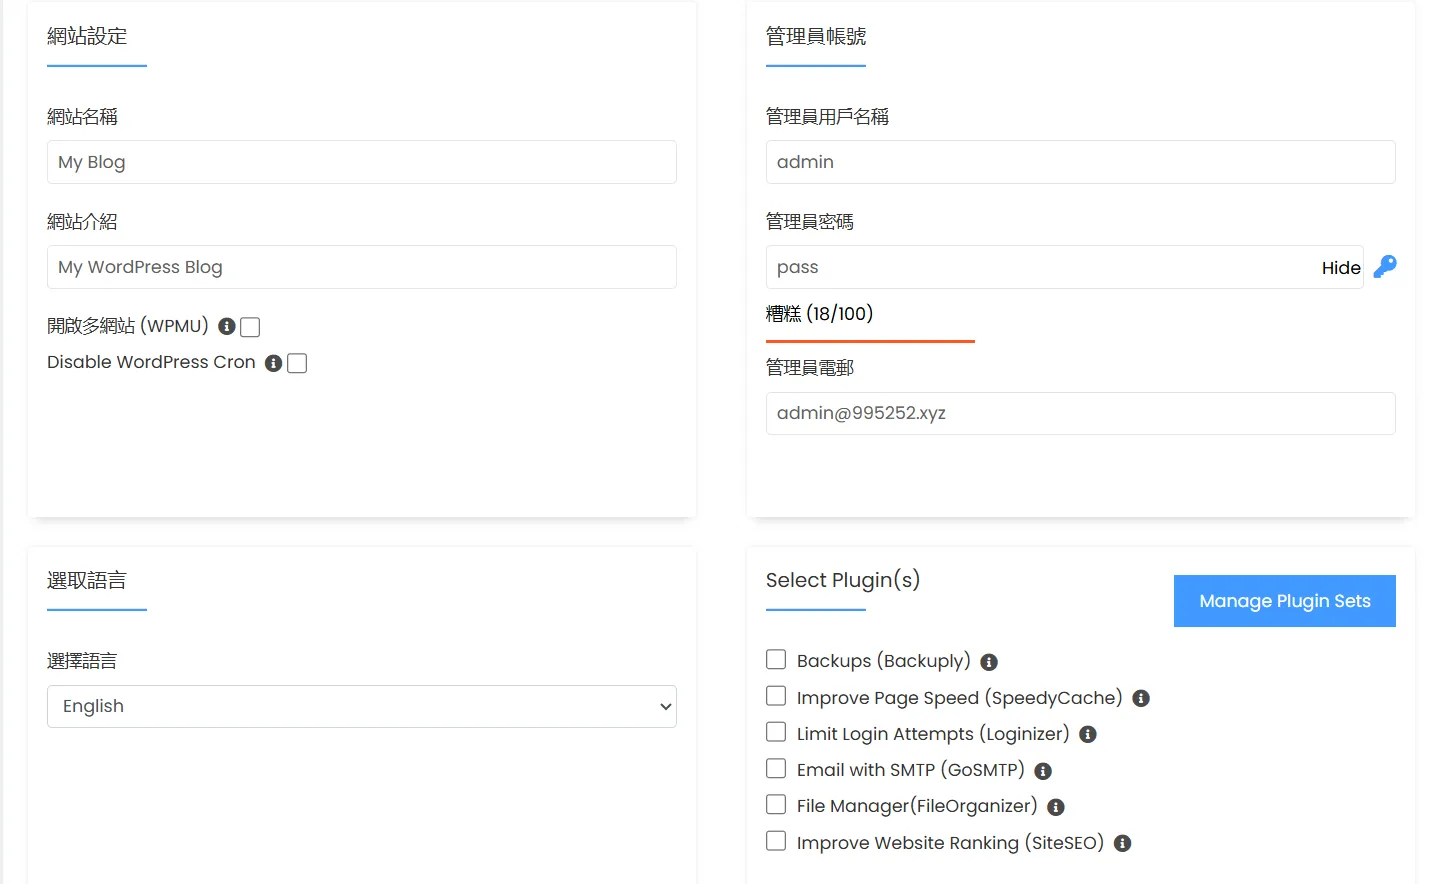Screen dimensions: 1440x884
Task: Click the 網站名稱 input showing My Blog
Action: (361, 162)
